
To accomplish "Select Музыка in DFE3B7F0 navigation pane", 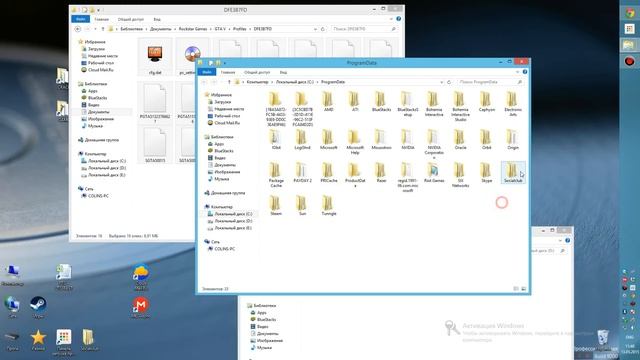I will [95, 126].
